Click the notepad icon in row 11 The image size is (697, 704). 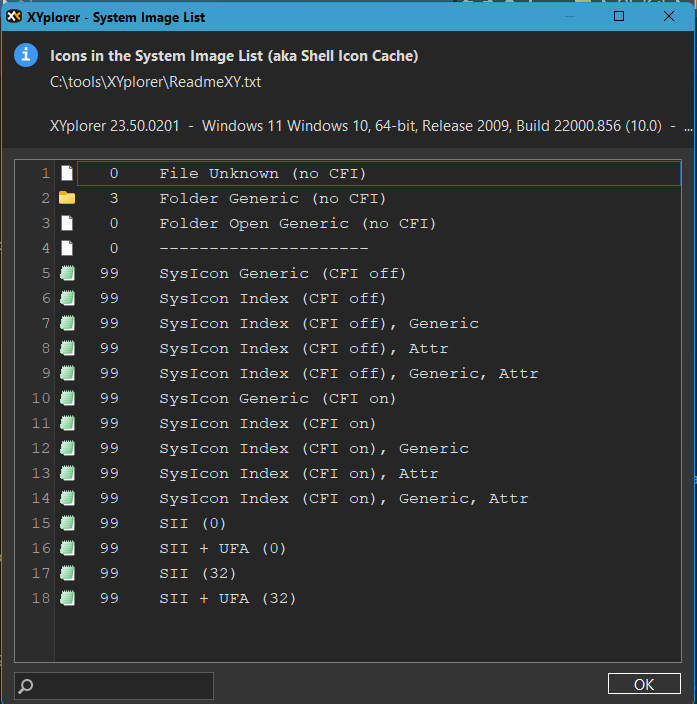(67, 423)
